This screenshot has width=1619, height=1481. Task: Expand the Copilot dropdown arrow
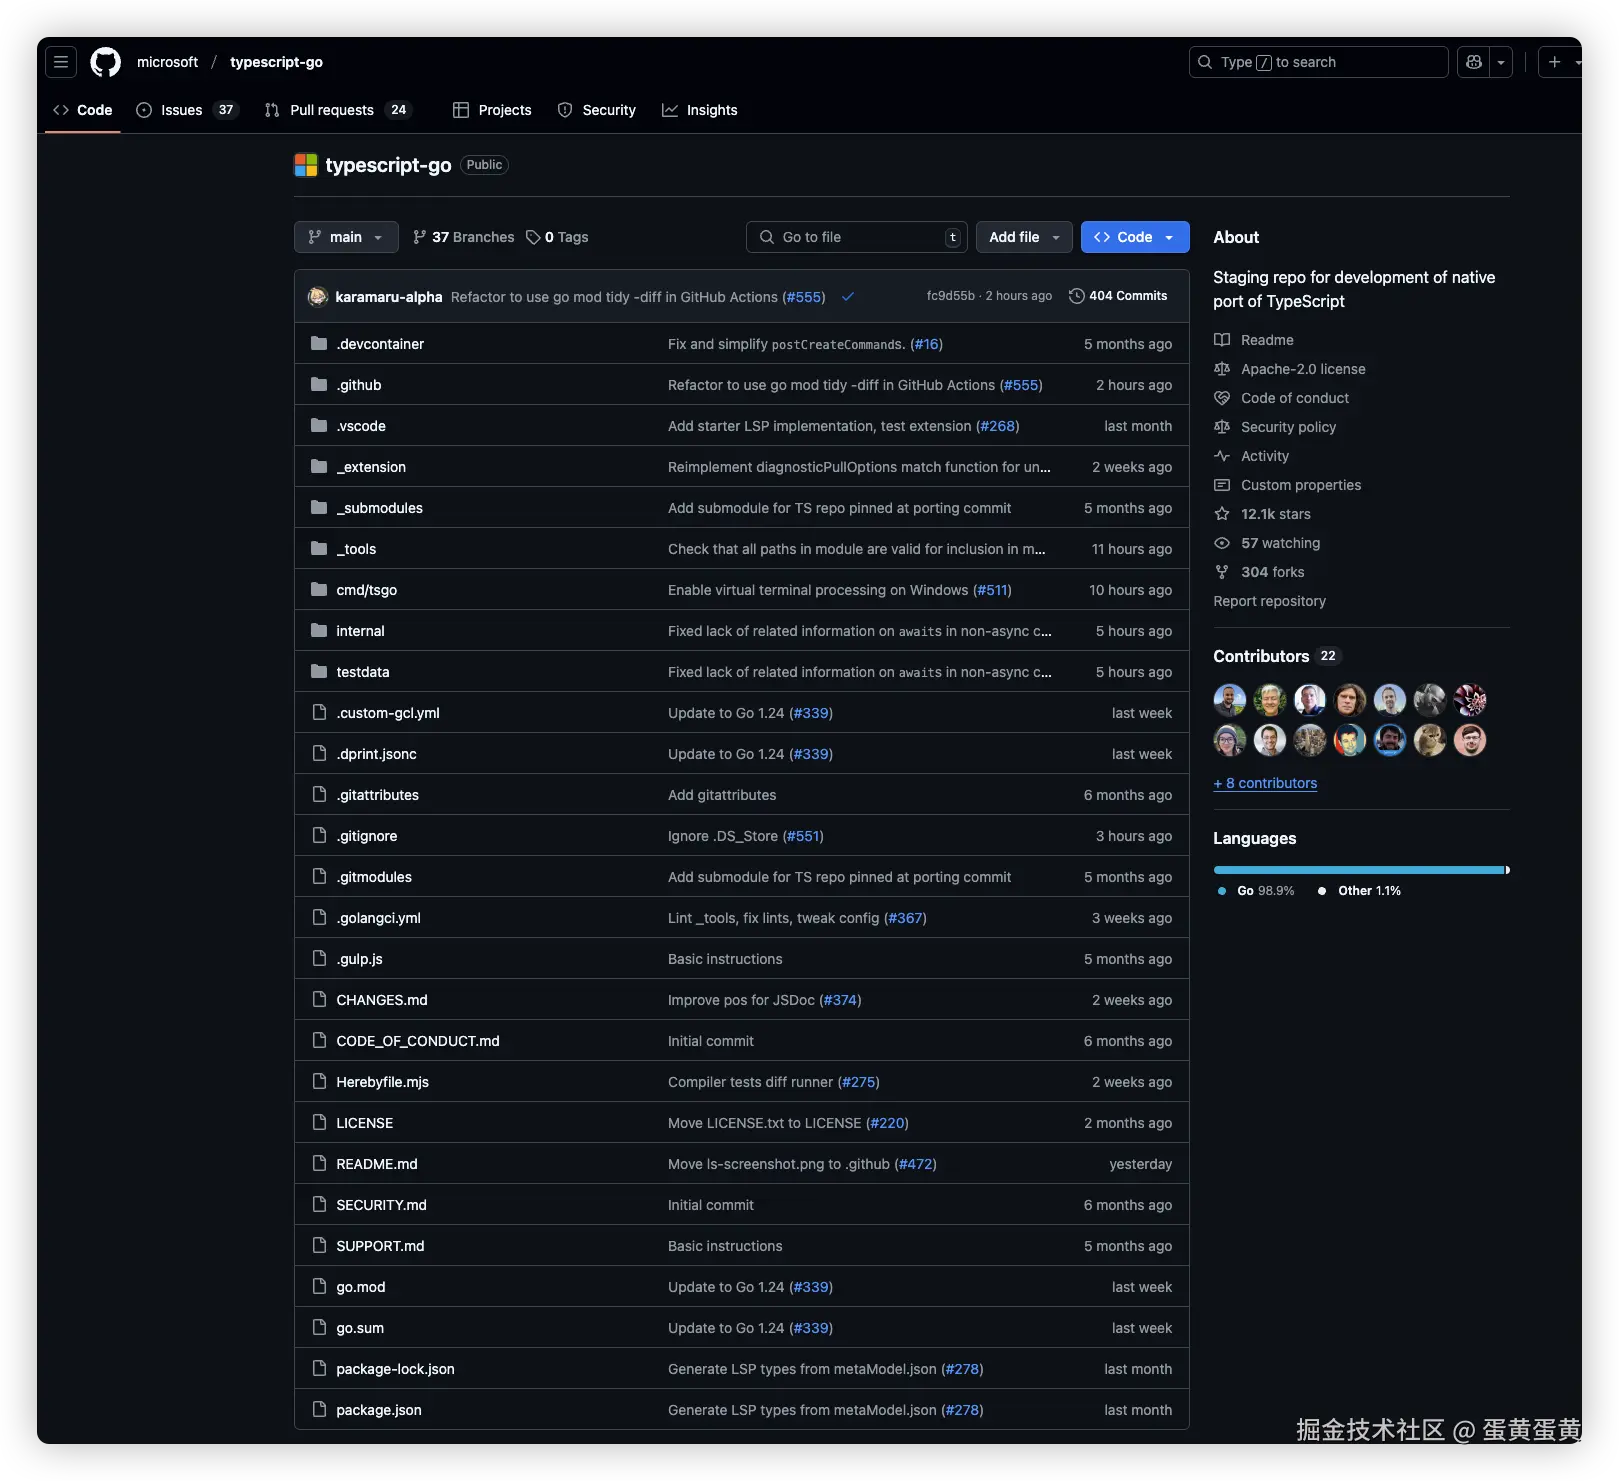[x=1501, y=62]
